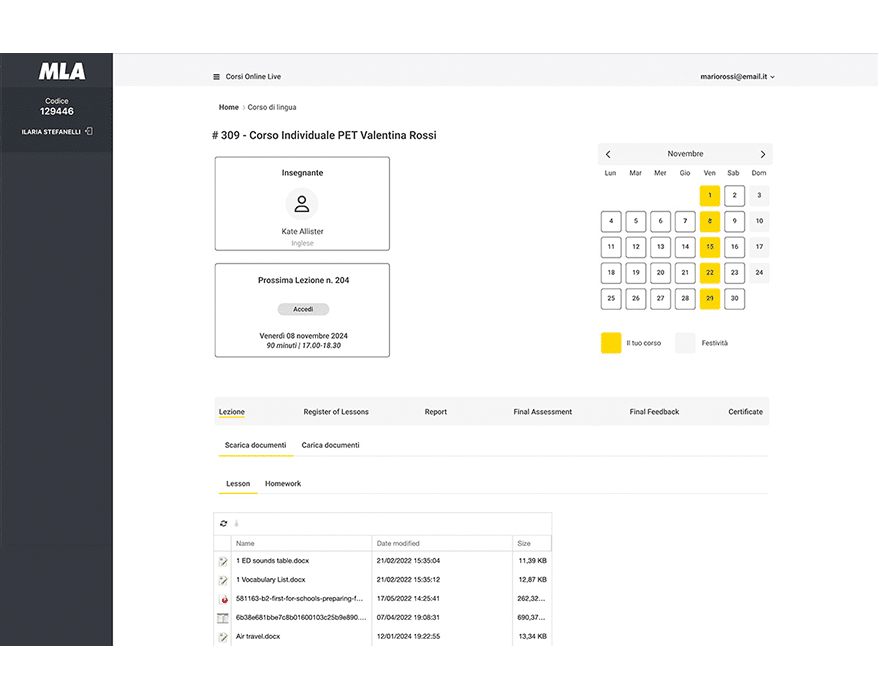Click the Accedi button for next lesson
Screen dimensions: 879x700
(x=303, y=309)
